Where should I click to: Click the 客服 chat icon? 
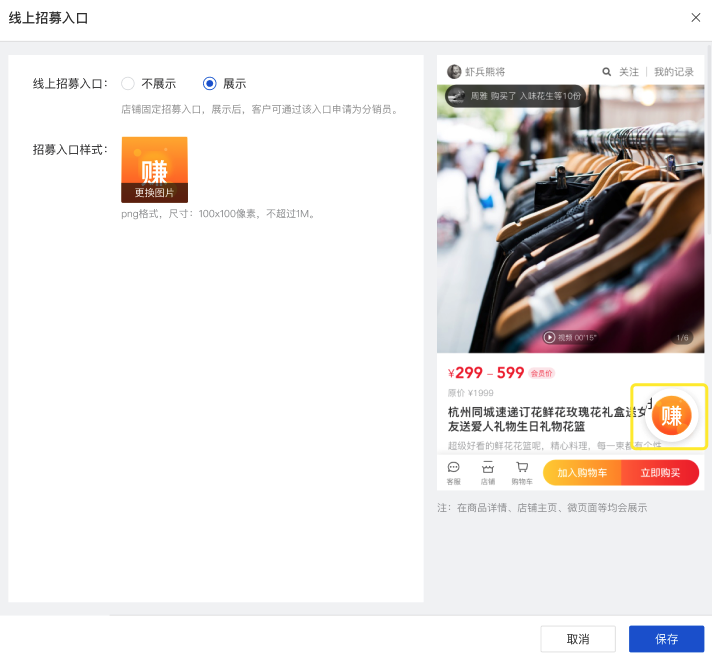(453, 473)
